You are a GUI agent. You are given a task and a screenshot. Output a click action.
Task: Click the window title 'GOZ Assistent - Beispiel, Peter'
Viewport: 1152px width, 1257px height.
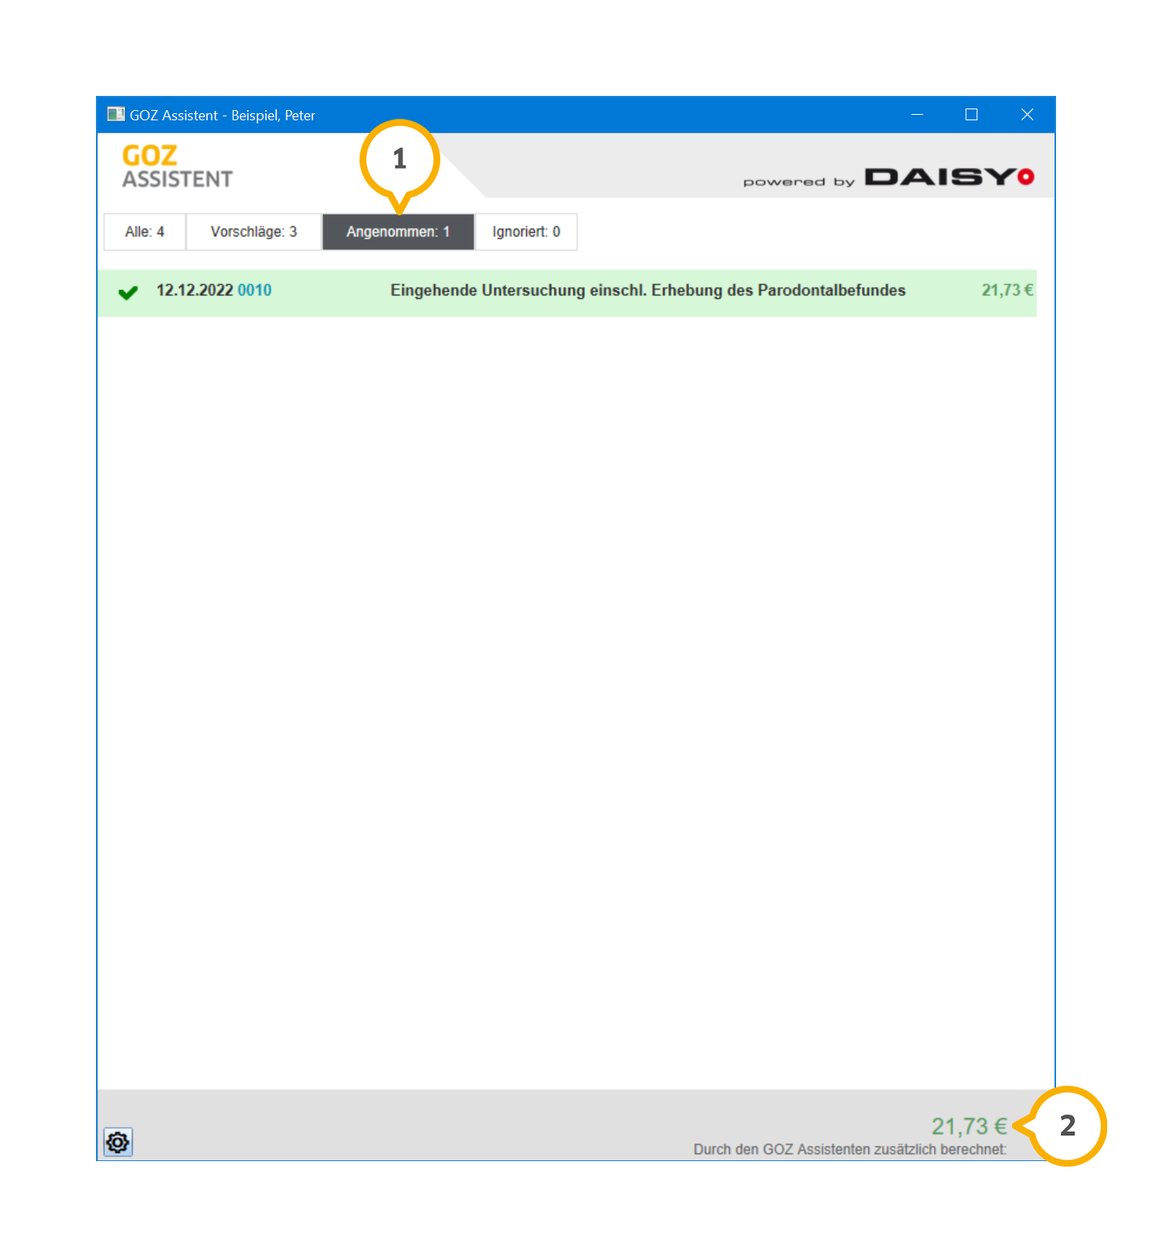[x=222, y=116]
